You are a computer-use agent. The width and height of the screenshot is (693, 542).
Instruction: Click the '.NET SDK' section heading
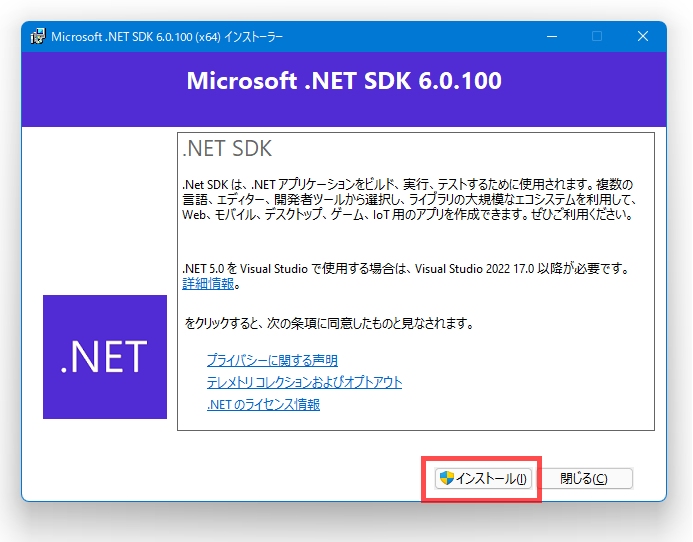(x=227, y=149)
